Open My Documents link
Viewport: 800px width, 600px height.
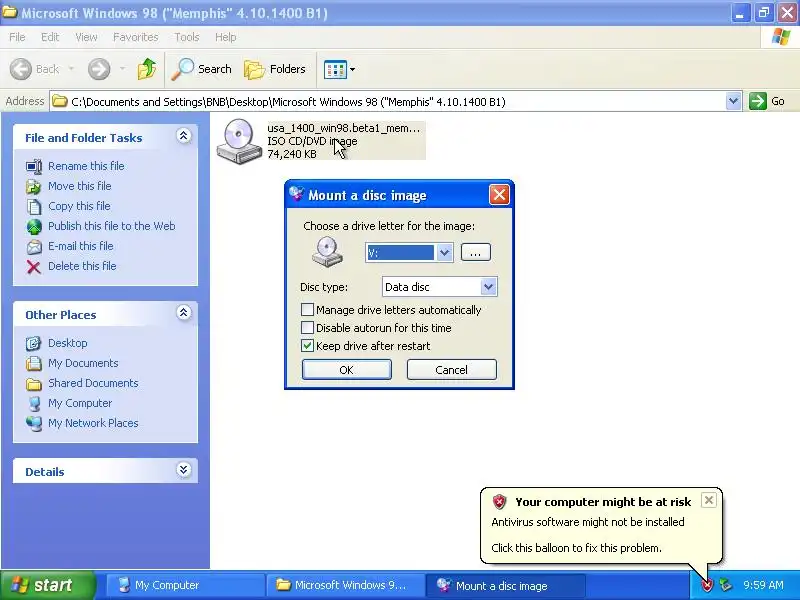[83, 363]
